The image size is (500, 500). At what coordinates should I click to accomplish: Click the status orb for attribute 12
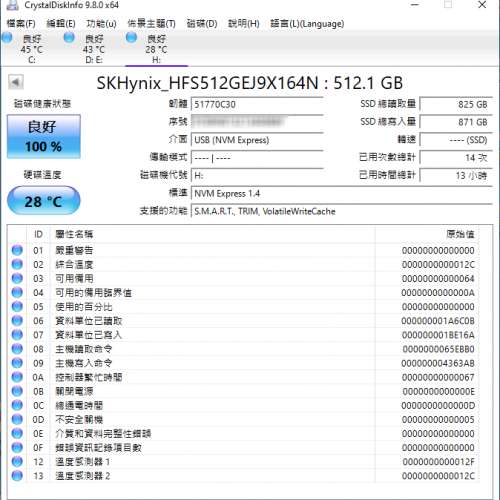click(x=17, y=462)
